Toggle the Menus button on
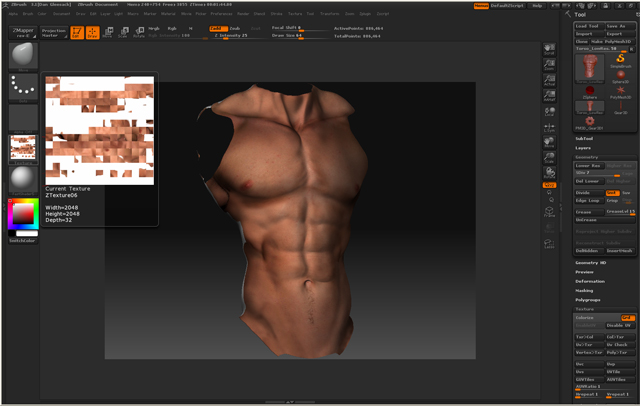The height and width of the screenshot is (406, 640). [481, 5]
